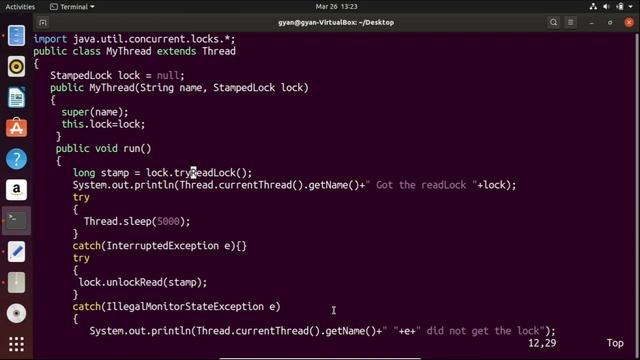
Task: Click the " Got the readLock " string
Action: click(x=421, y=185)
